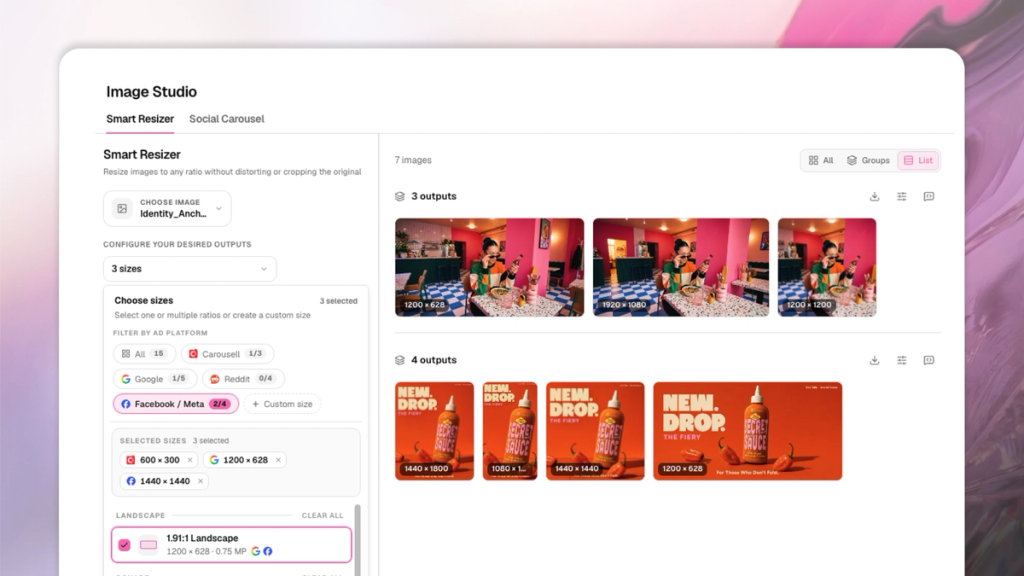Download the 3 outputs group
The width and height of the screenshot is (1024, 576).
click(x=874, y=197)
